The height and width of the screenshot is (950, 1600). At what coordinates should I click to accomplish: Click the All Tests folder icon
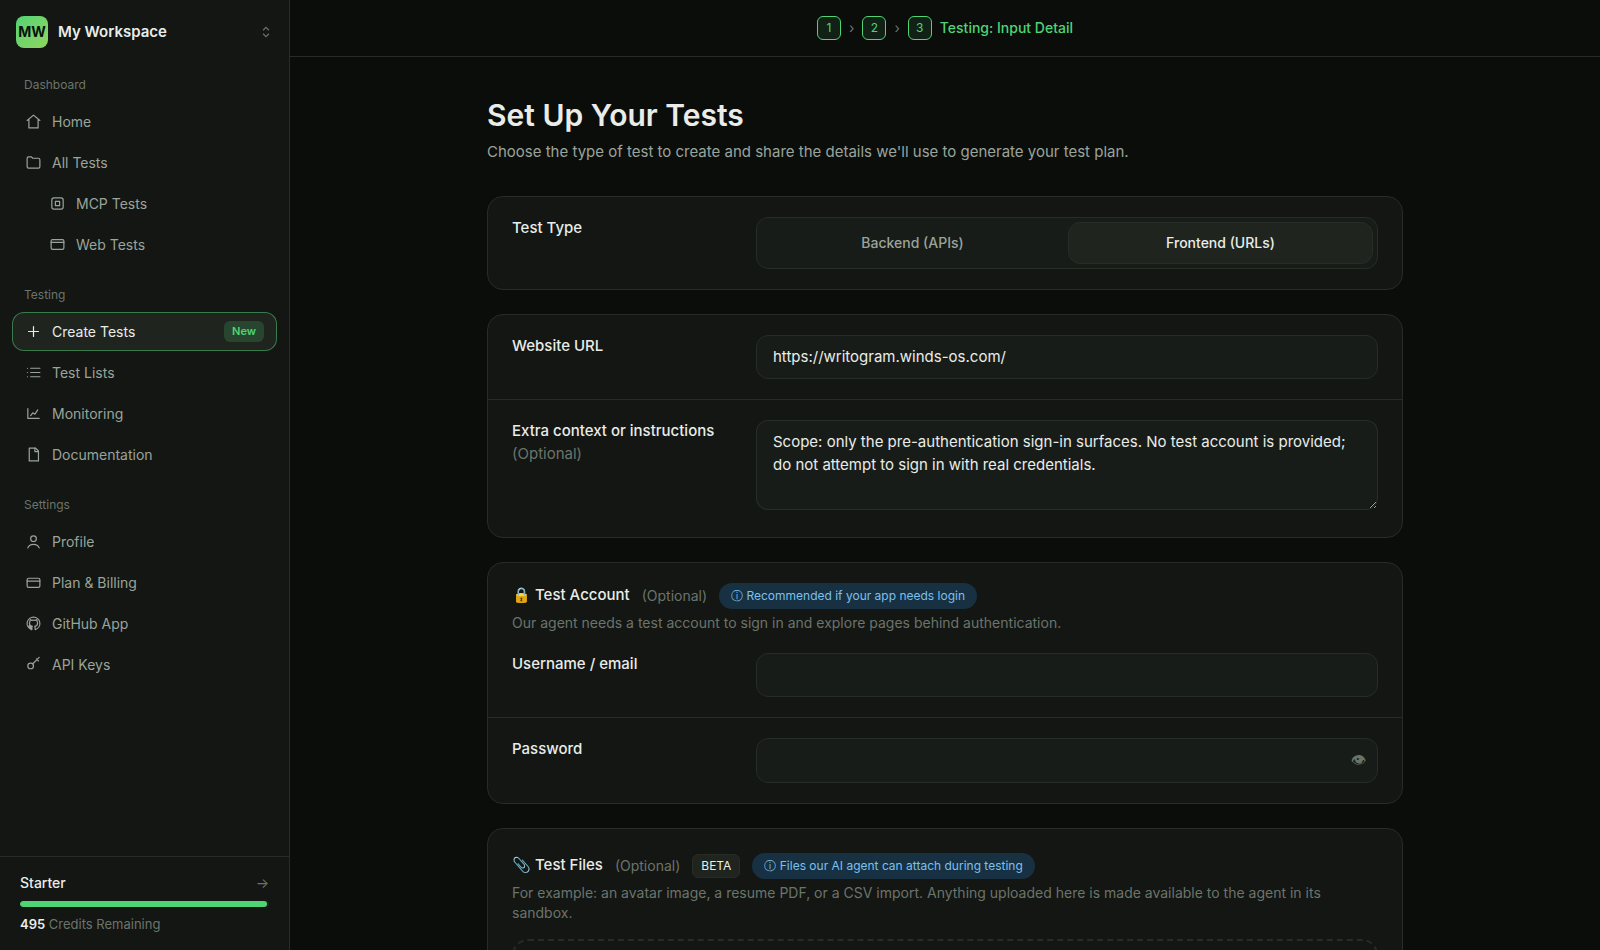(33, 163)
